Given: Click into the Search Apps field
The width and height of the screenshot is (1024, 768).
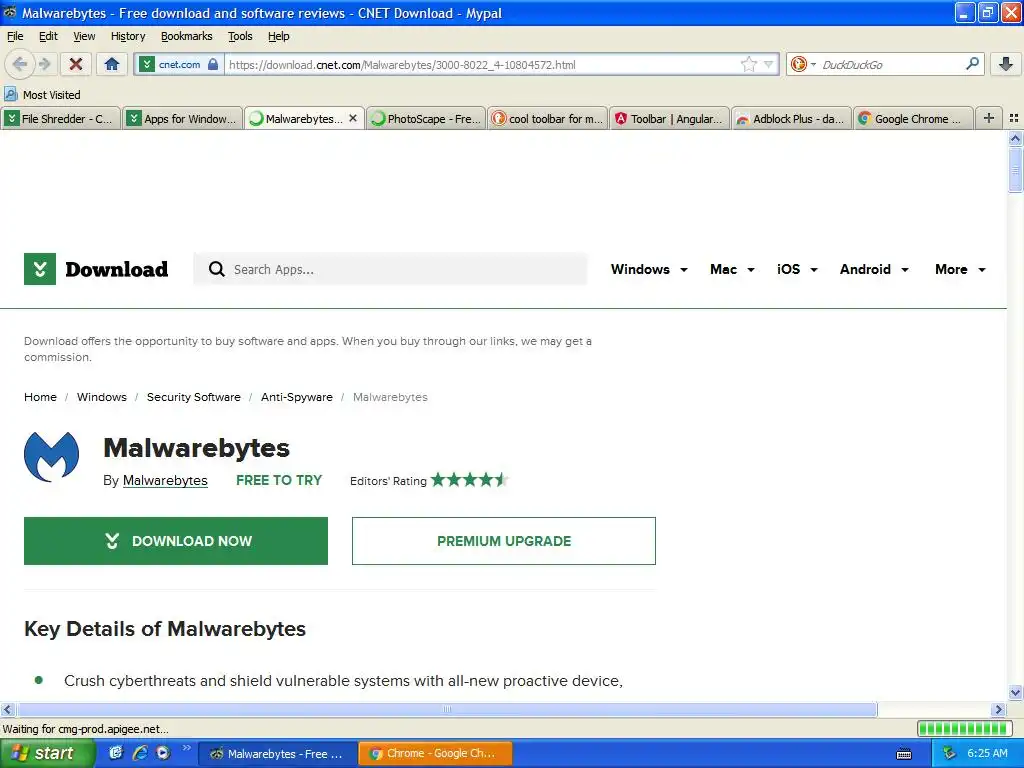Looking at the screenshot, I should click(x=390, y=269).
